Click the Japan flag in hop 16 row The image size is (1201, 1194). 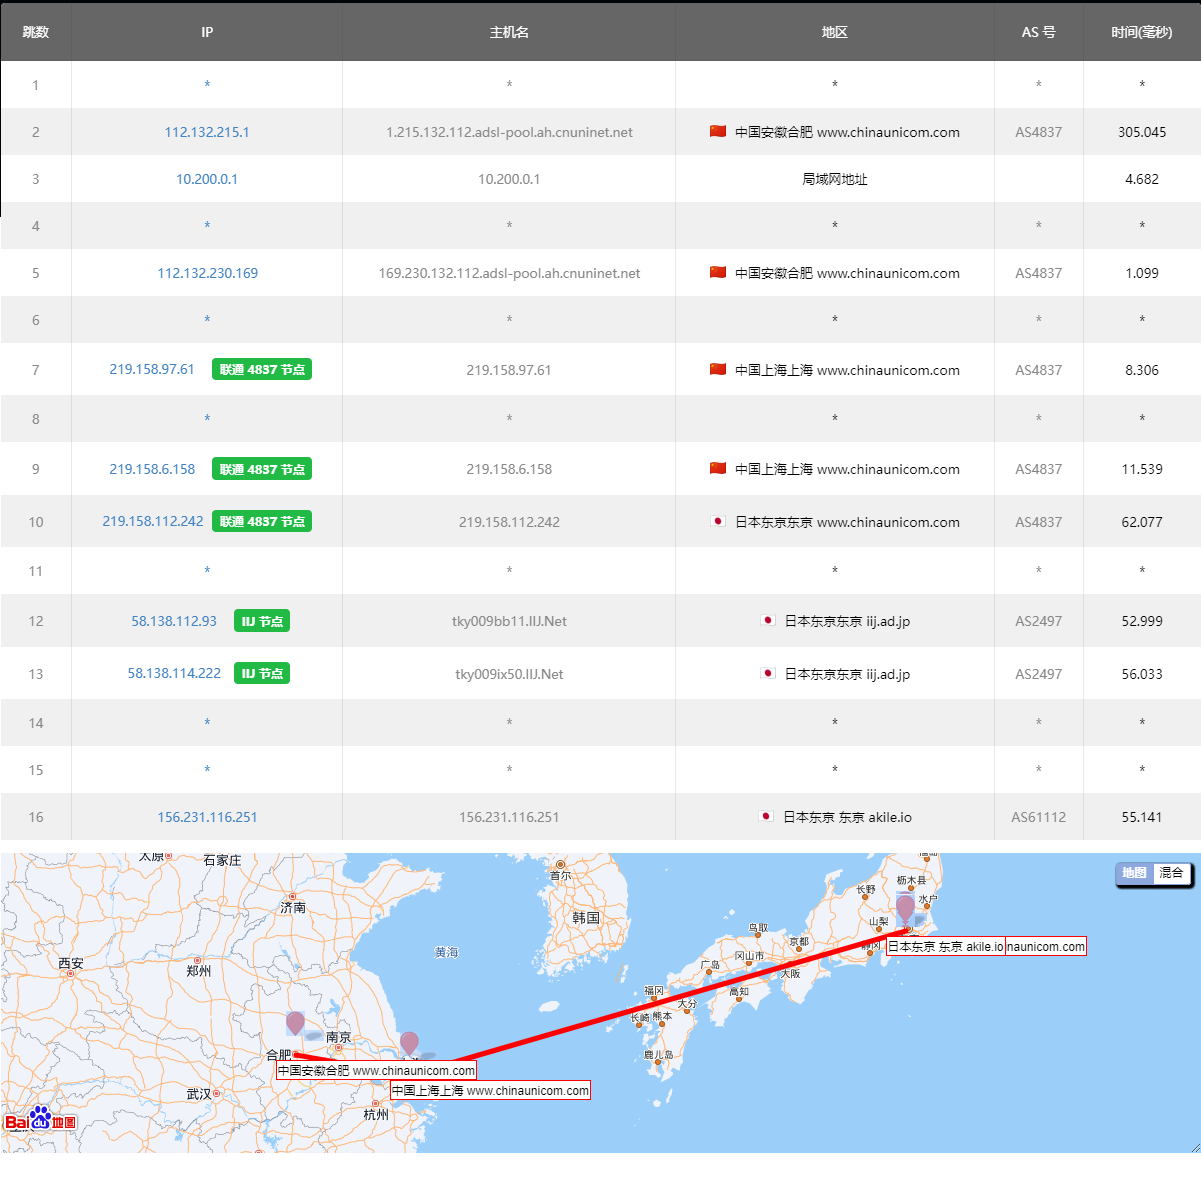pyautogui.click(x=766, y=816)
